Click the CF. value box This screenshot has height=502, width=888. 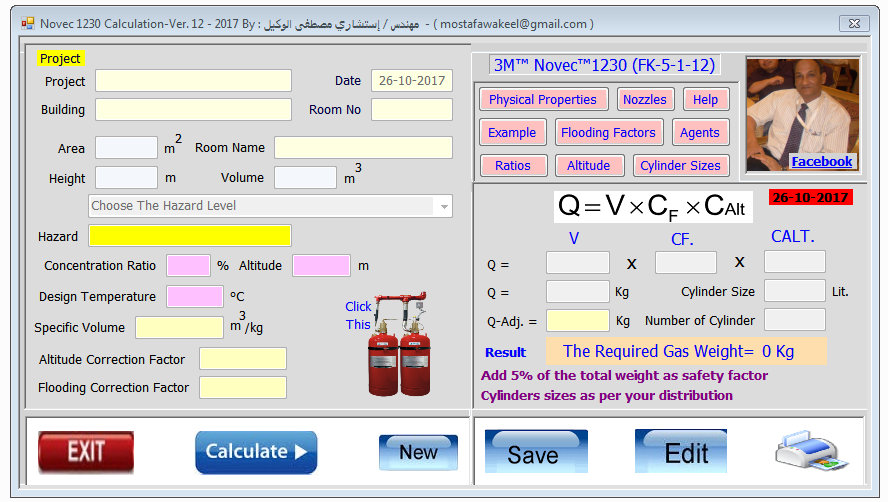[686, 263]
